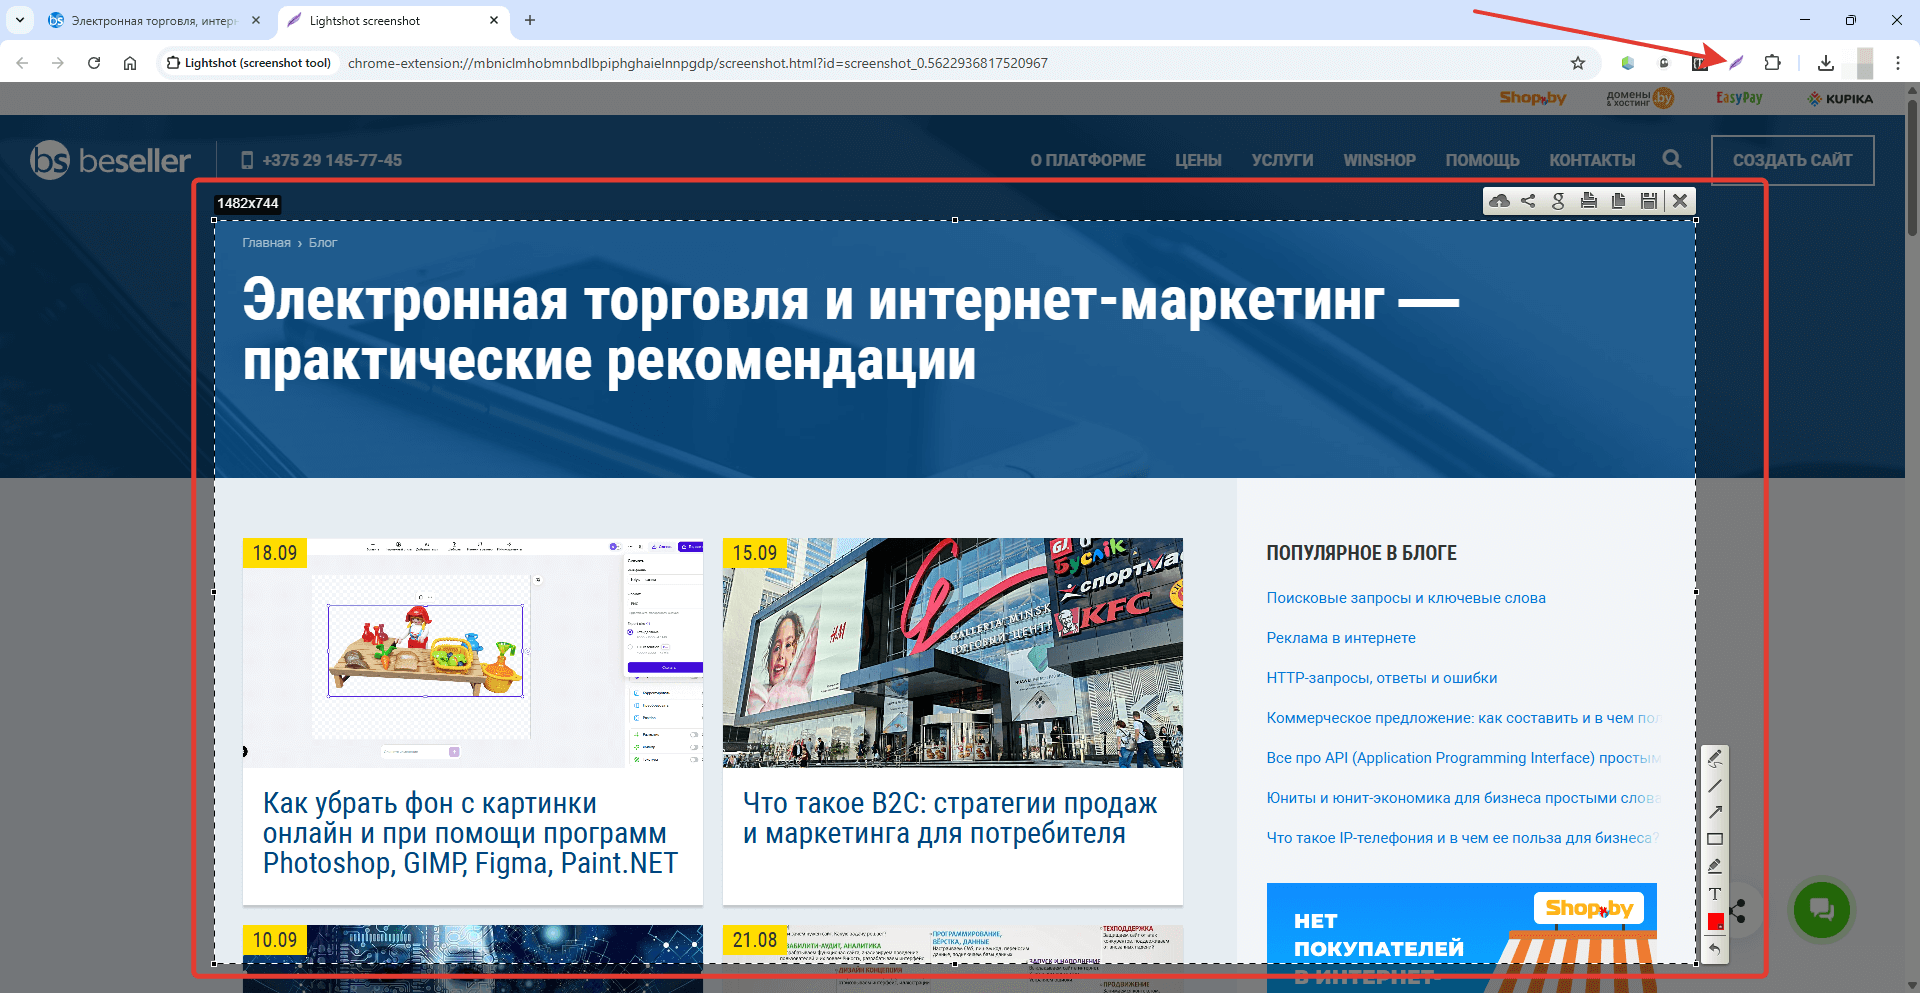Viewport: 1920px width, 993px height.
Task: Click the Домены & хостинг .by logo
Action: point(1640,98)
